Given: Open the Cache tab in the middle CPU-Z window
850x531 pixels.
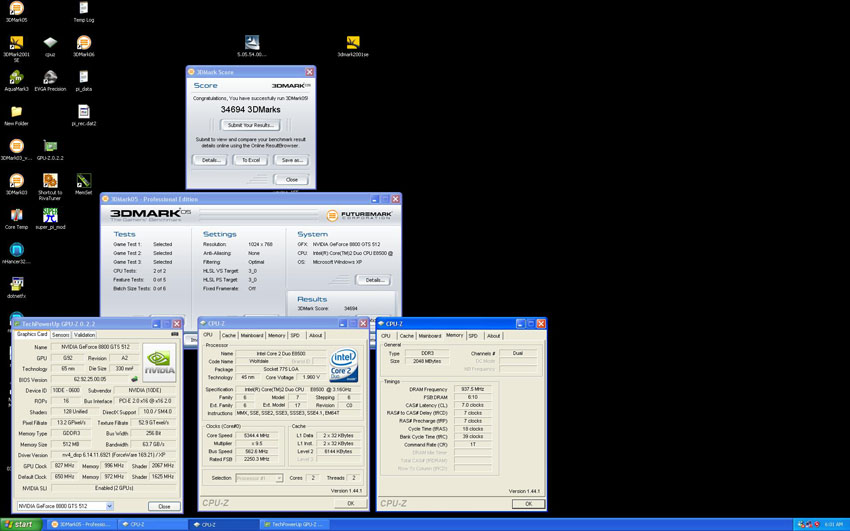Looking at the screenshot, I should [229, 335].
